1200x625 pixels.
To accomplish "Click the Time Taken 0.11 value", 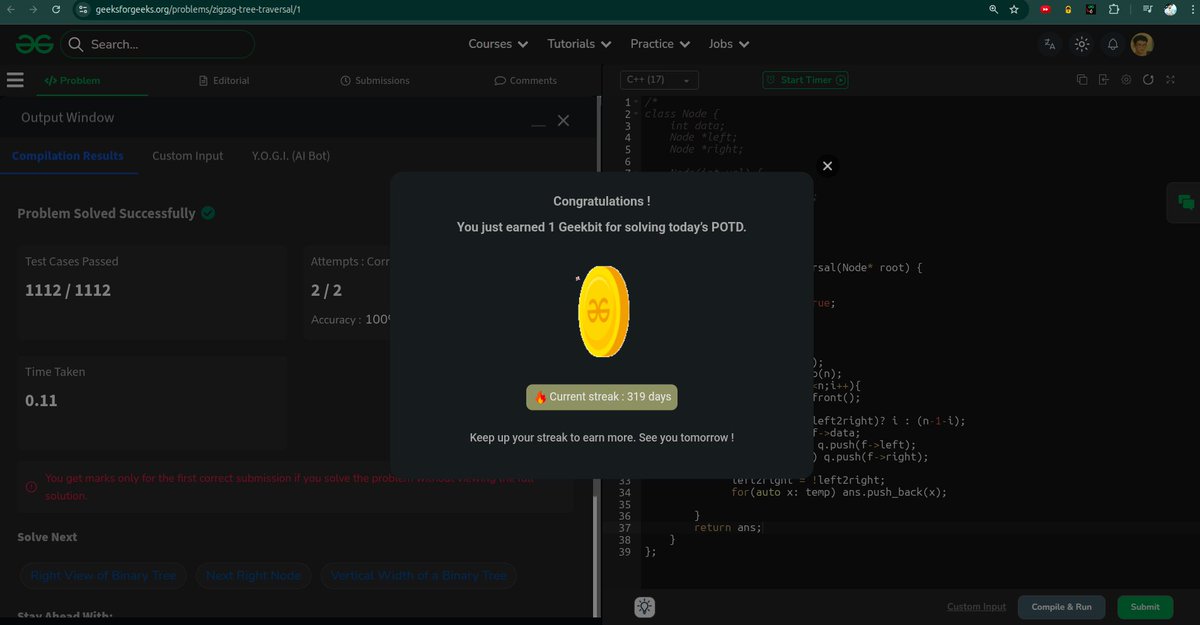I will pyautogui.click(x=41, y=401).
